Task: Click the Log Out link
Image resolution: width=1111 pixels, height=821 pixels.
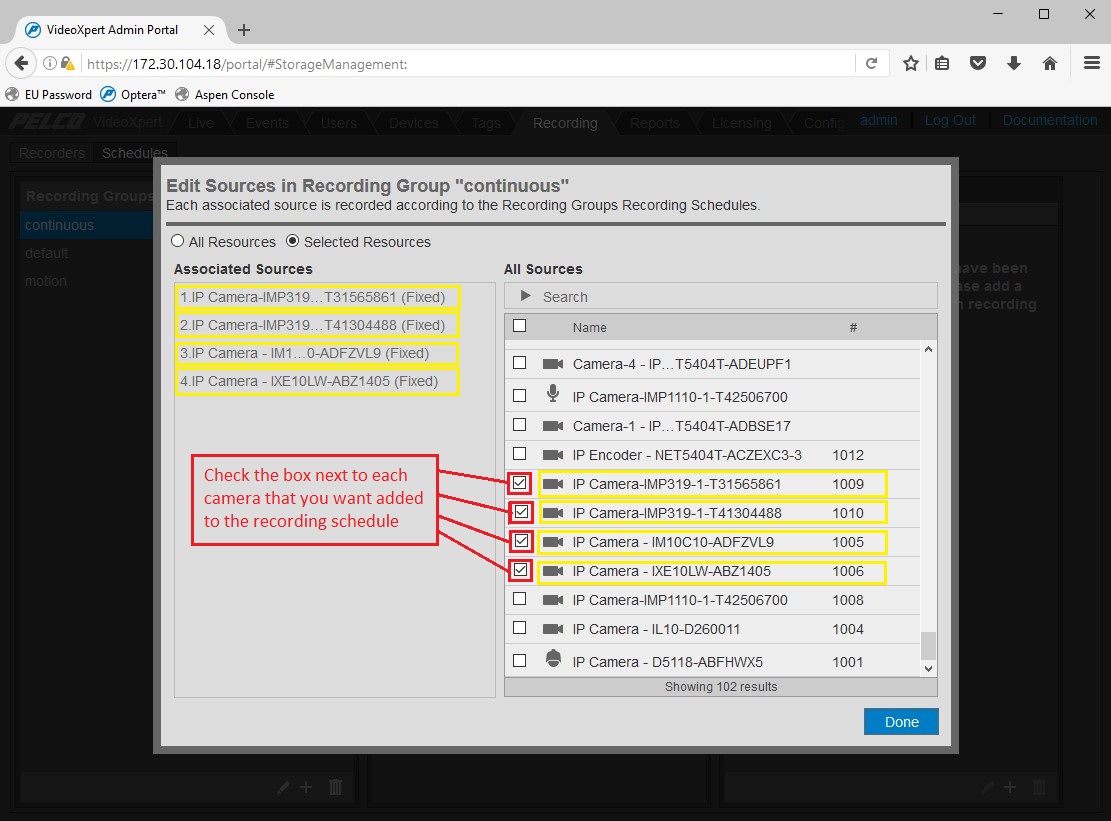Action: pyautogui.click(x=950, y=119)
